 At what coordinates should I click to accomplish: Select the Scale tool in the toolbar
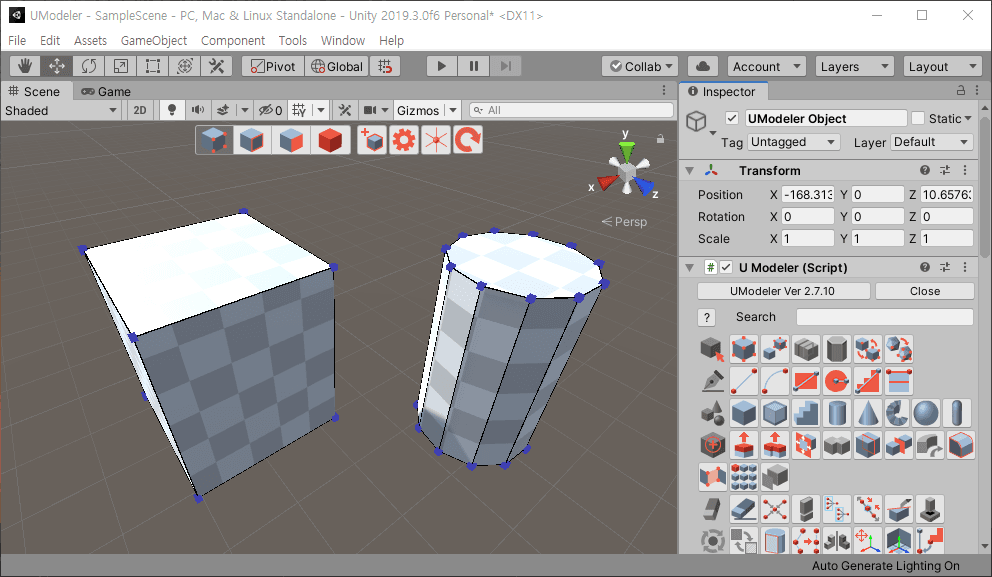[x=121, y=66]
